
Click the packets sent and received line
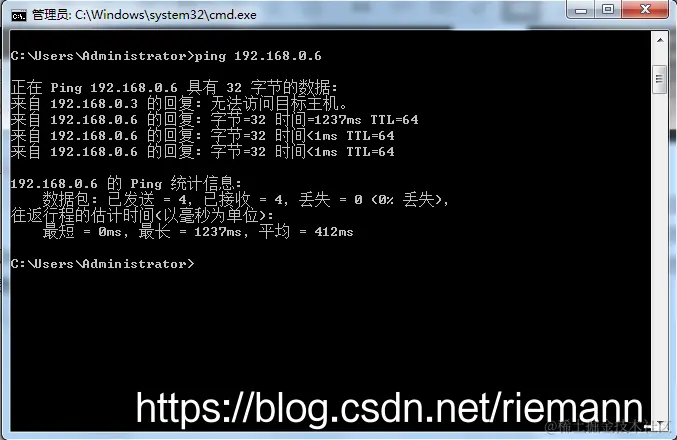245,199
